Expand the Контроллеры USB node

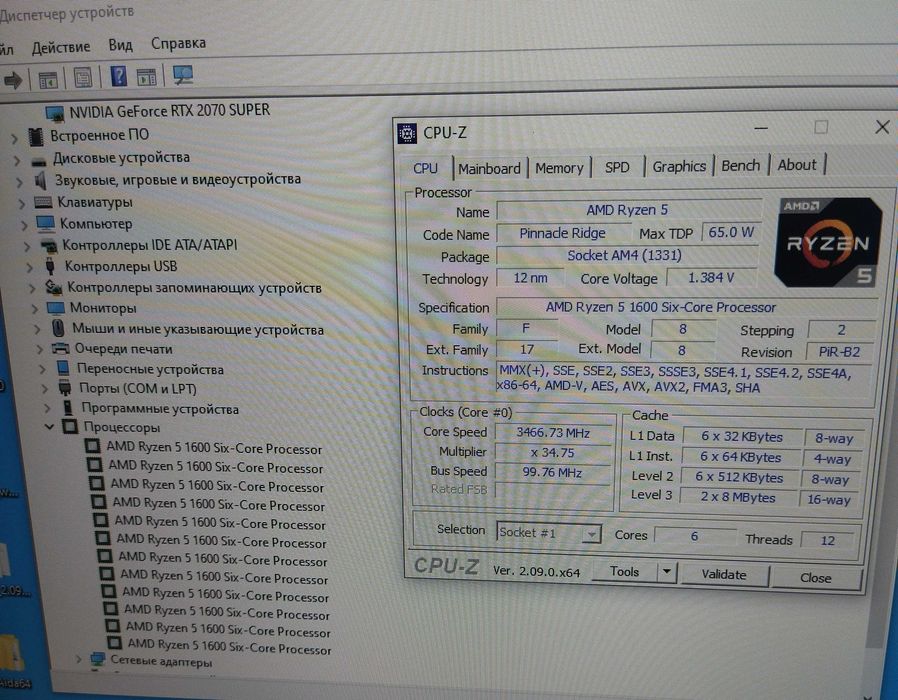pyautogui.click(x=29, y=267)
